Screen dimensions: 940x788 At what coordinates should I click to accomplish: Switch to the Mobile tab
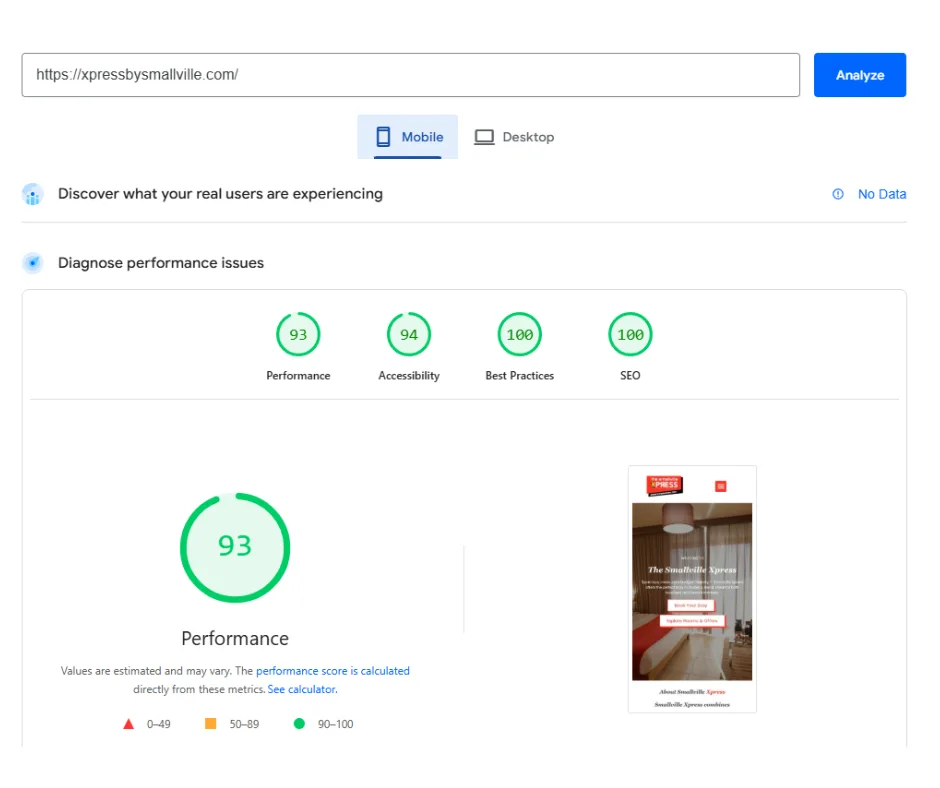(x=410, y=136)
